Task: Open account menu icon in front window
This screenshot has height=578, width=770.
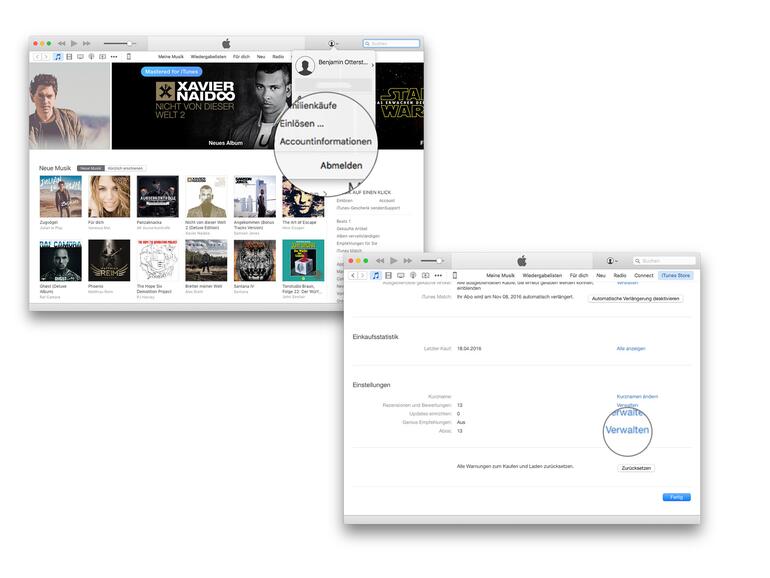Action: click(x=611, y=261)
